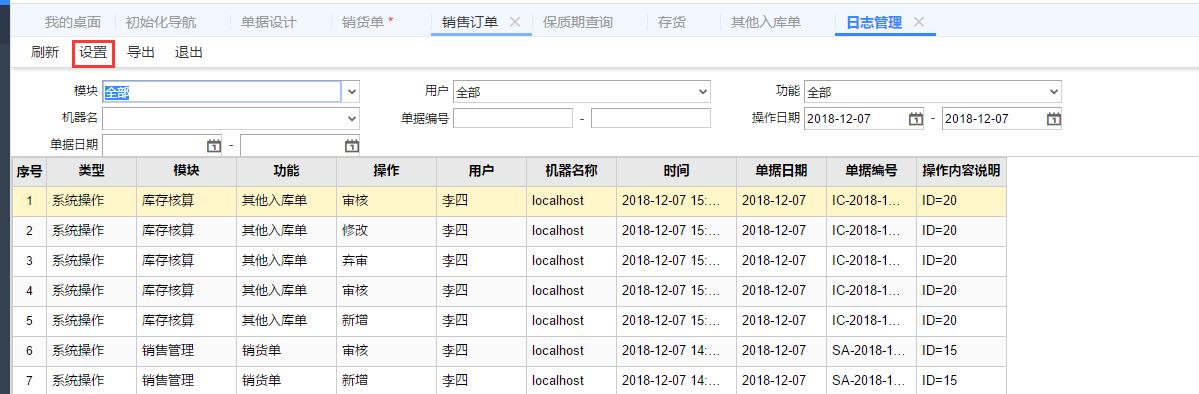Sort by the 时间 column header
This screenshot has height=394, width=1199.
[x=677, y=171]
